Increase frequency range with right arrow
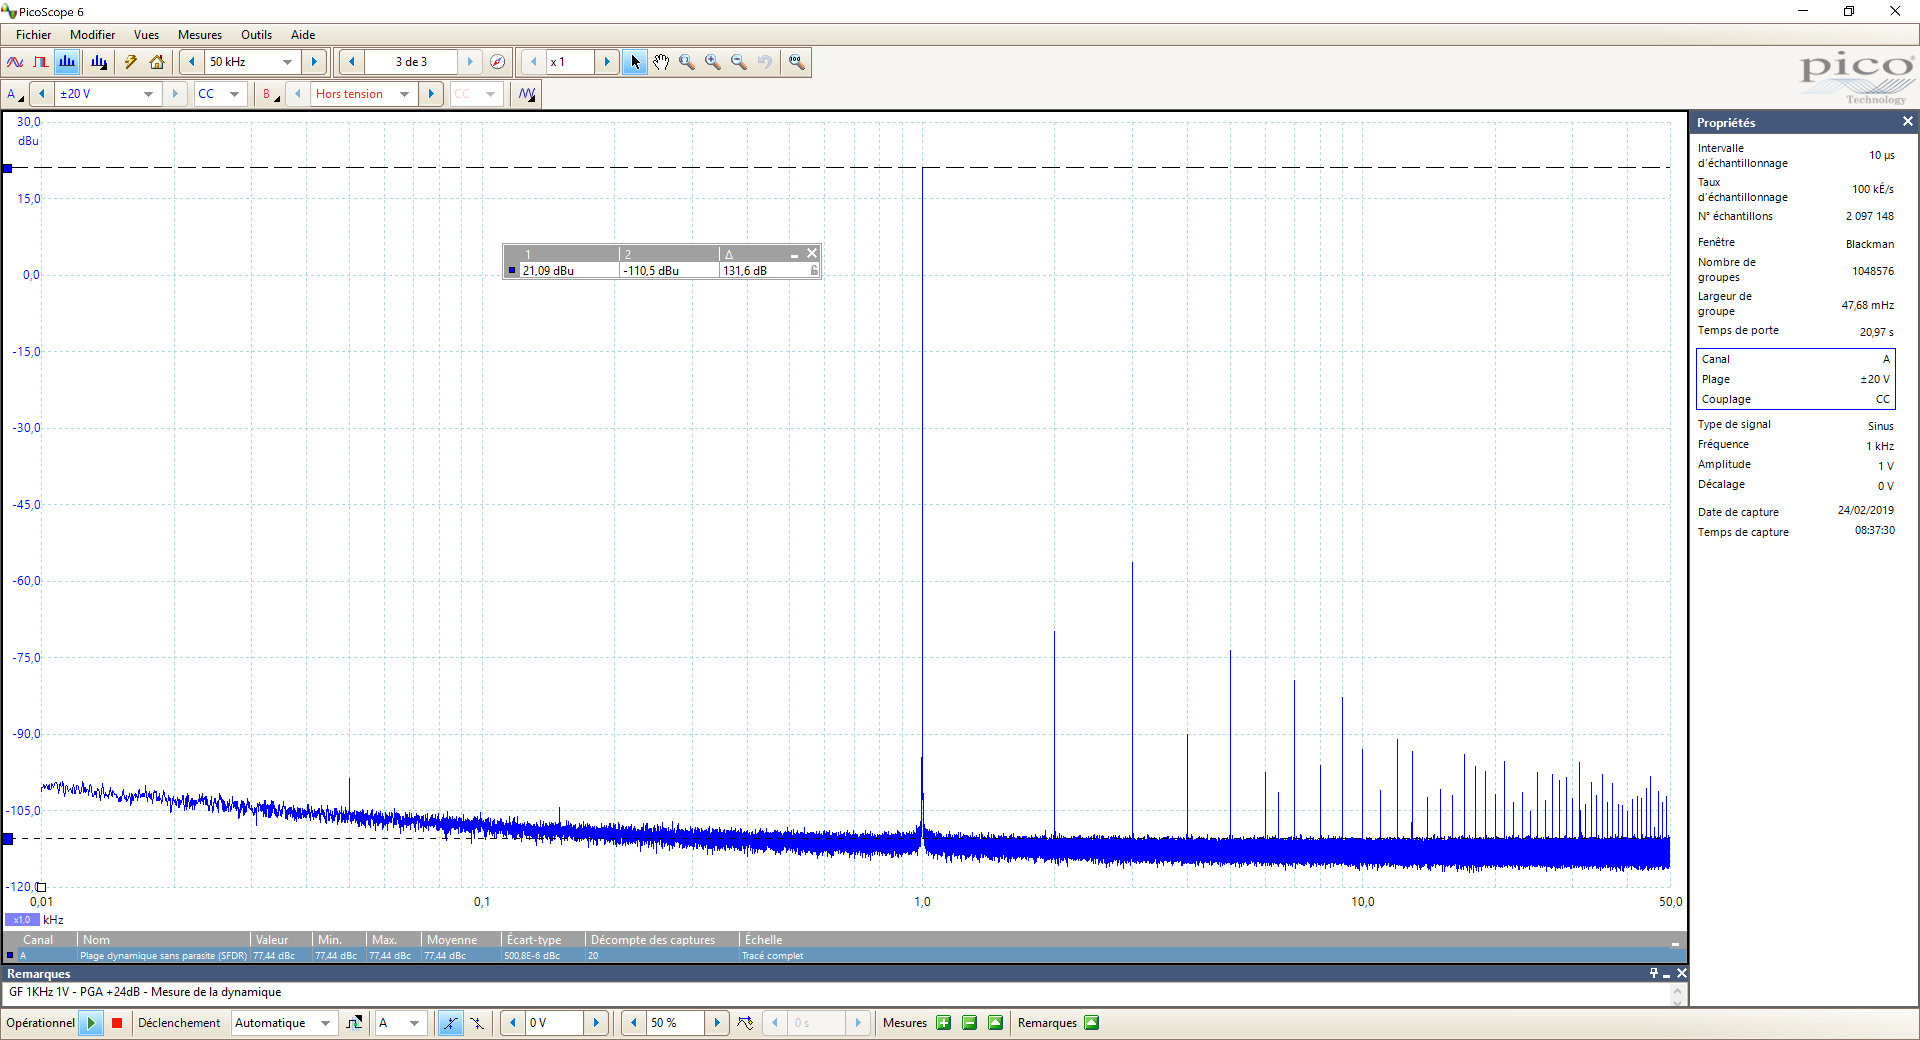This screenshot has height=1040, width=1920. [x=314, y=62]
